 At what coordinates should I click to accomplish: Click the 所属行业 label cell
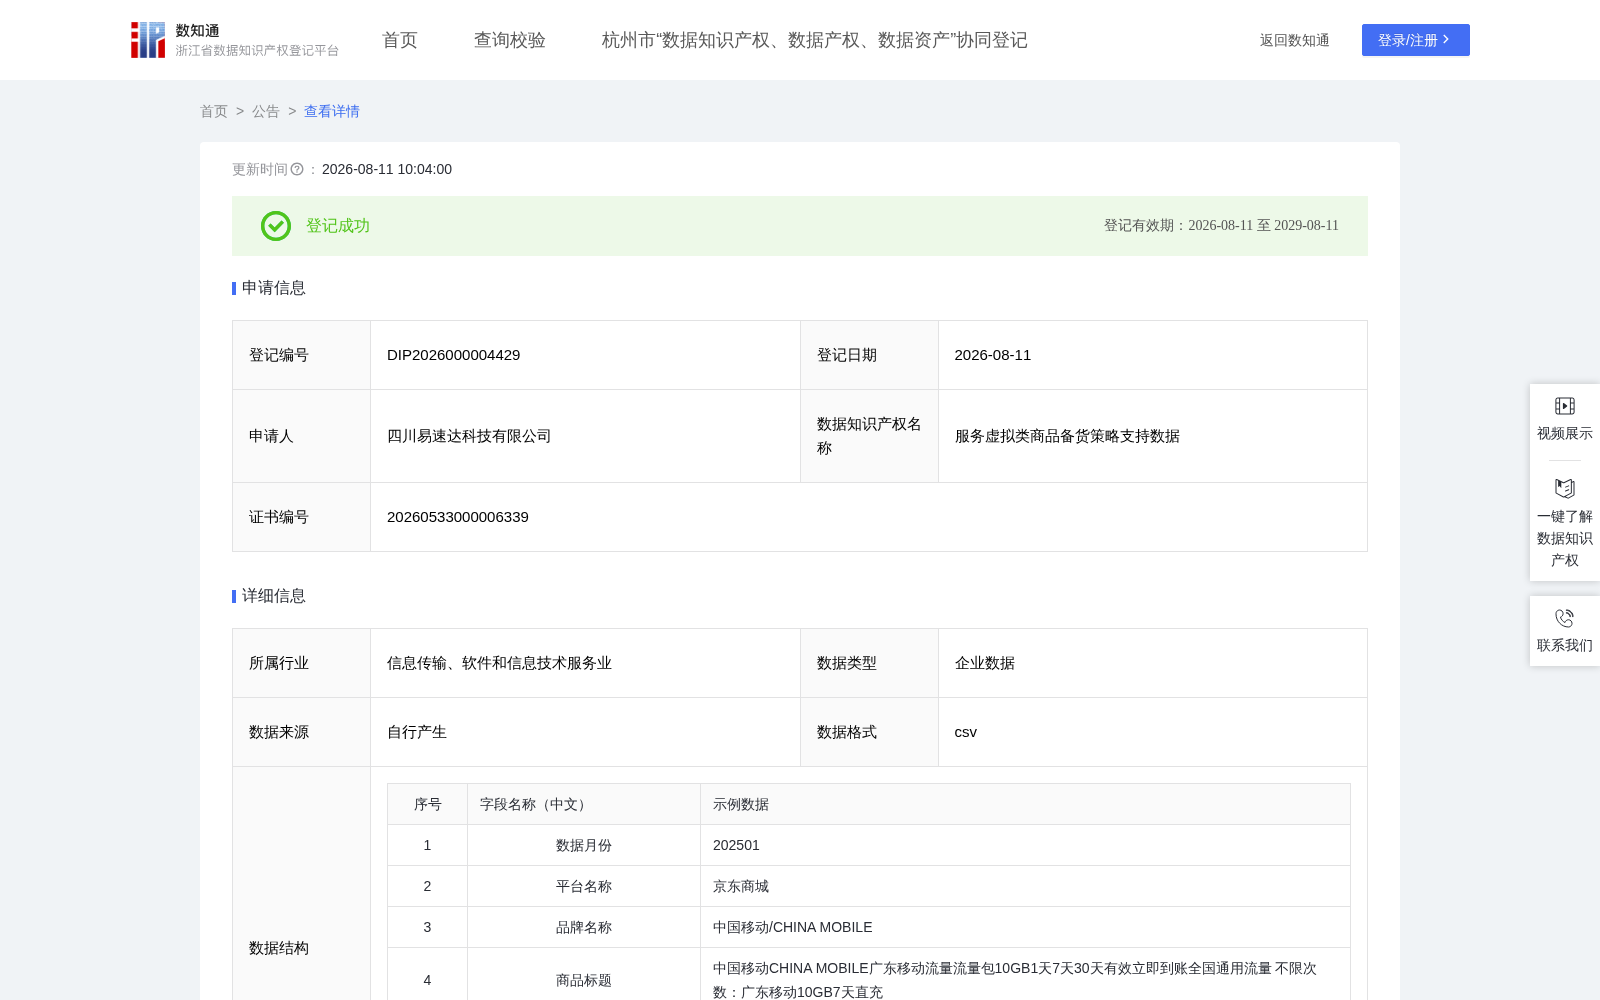tap(302, 663)
